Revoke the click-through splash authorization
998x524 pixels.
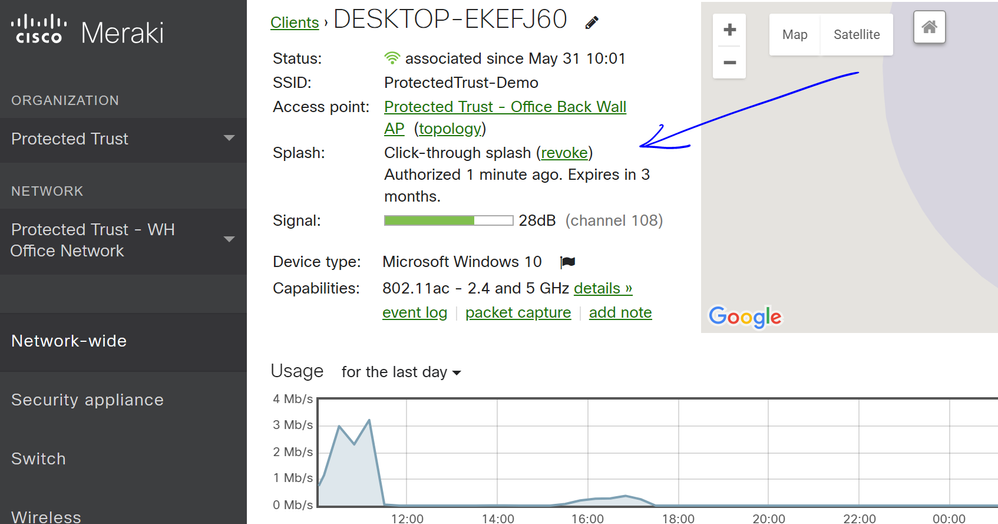click(x=564, y=153)
